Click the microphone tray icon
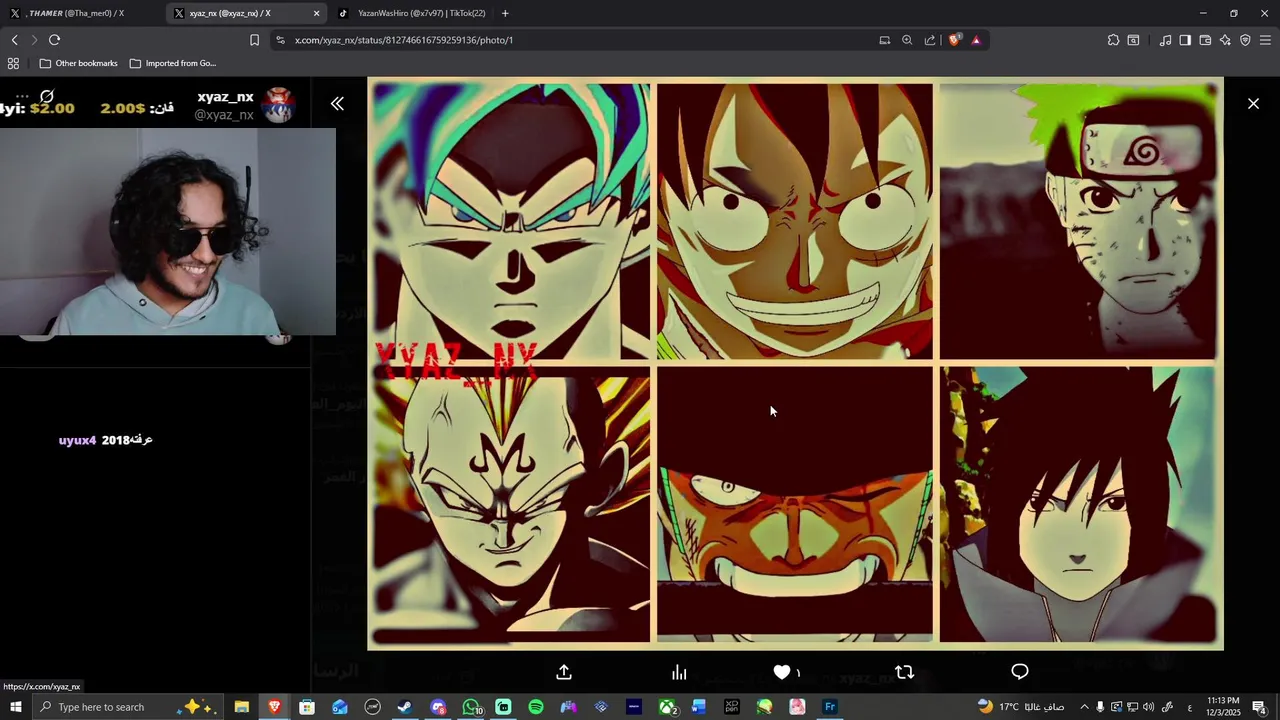The width and height of the screenshot is (1280, 720). pos(1100,707)
